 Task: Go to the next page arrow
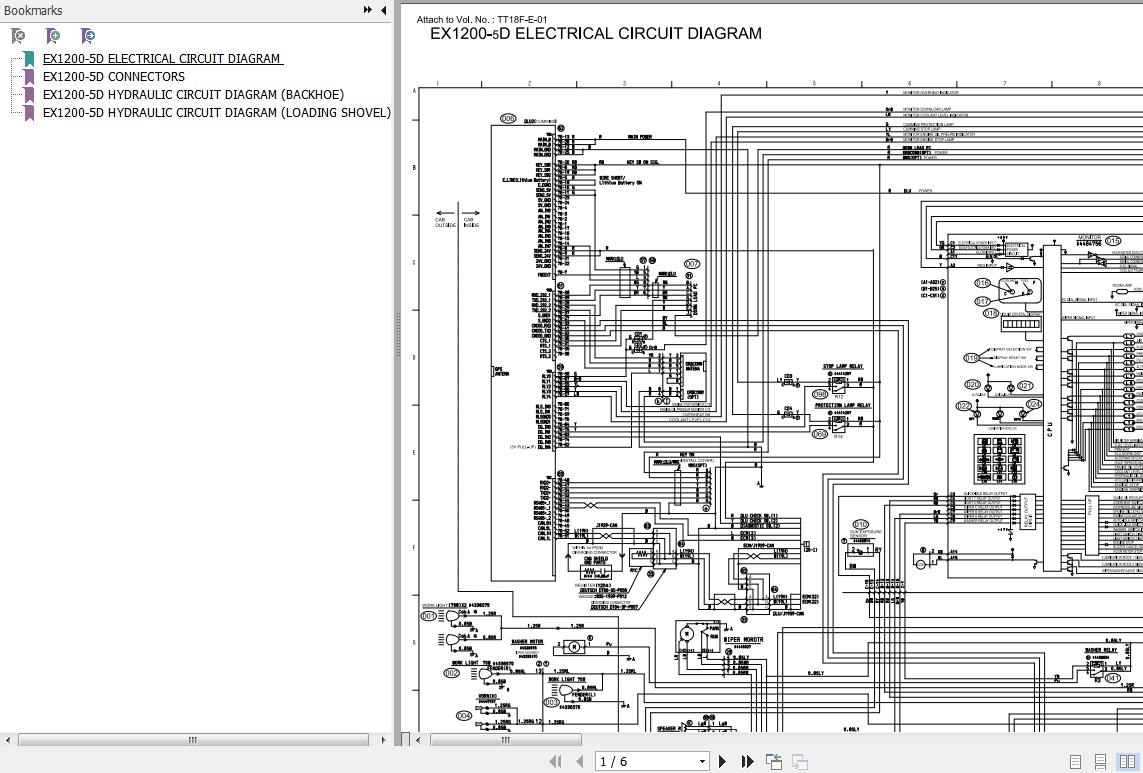tap(723, 762)
